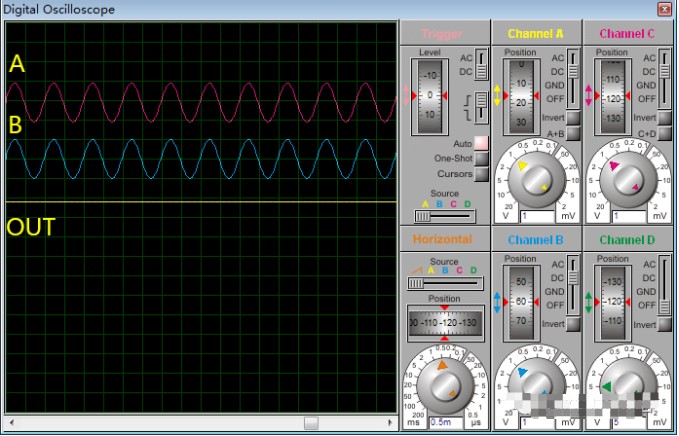Toggle the Cursors button
Screen dimensions: 679x436
point(481,174)
